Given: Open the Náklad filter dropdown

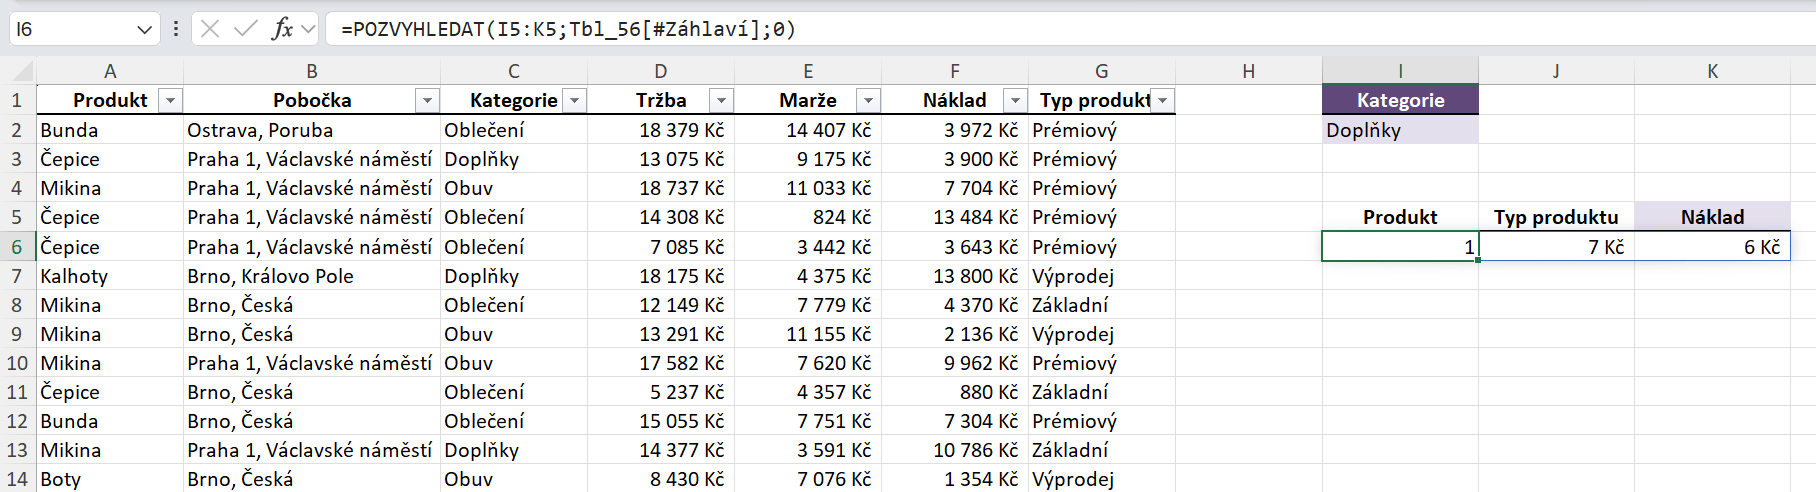Looking at the screenshot, I should coord(1016,101).
